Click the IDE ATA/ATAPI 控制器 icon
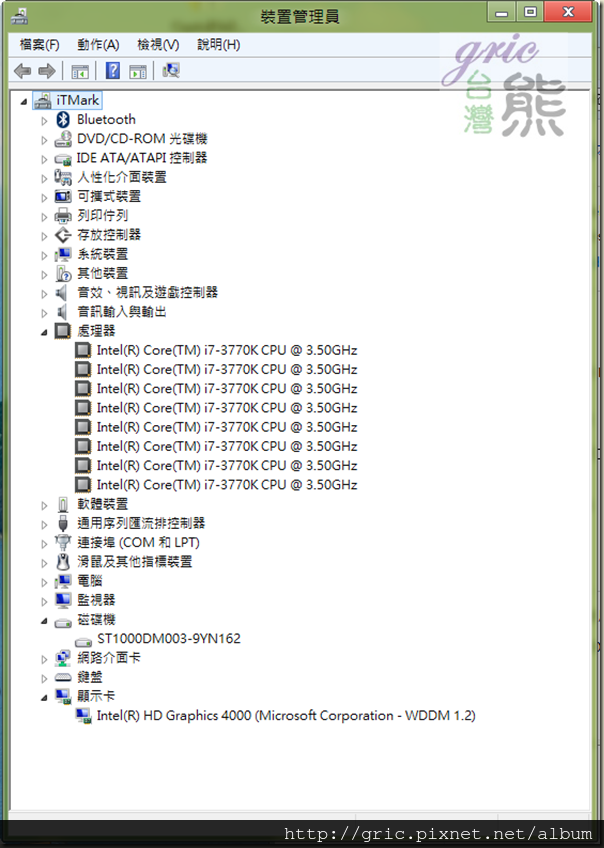Screen dimensions: 604x848 pyautogui.click(x=63, y=158)
